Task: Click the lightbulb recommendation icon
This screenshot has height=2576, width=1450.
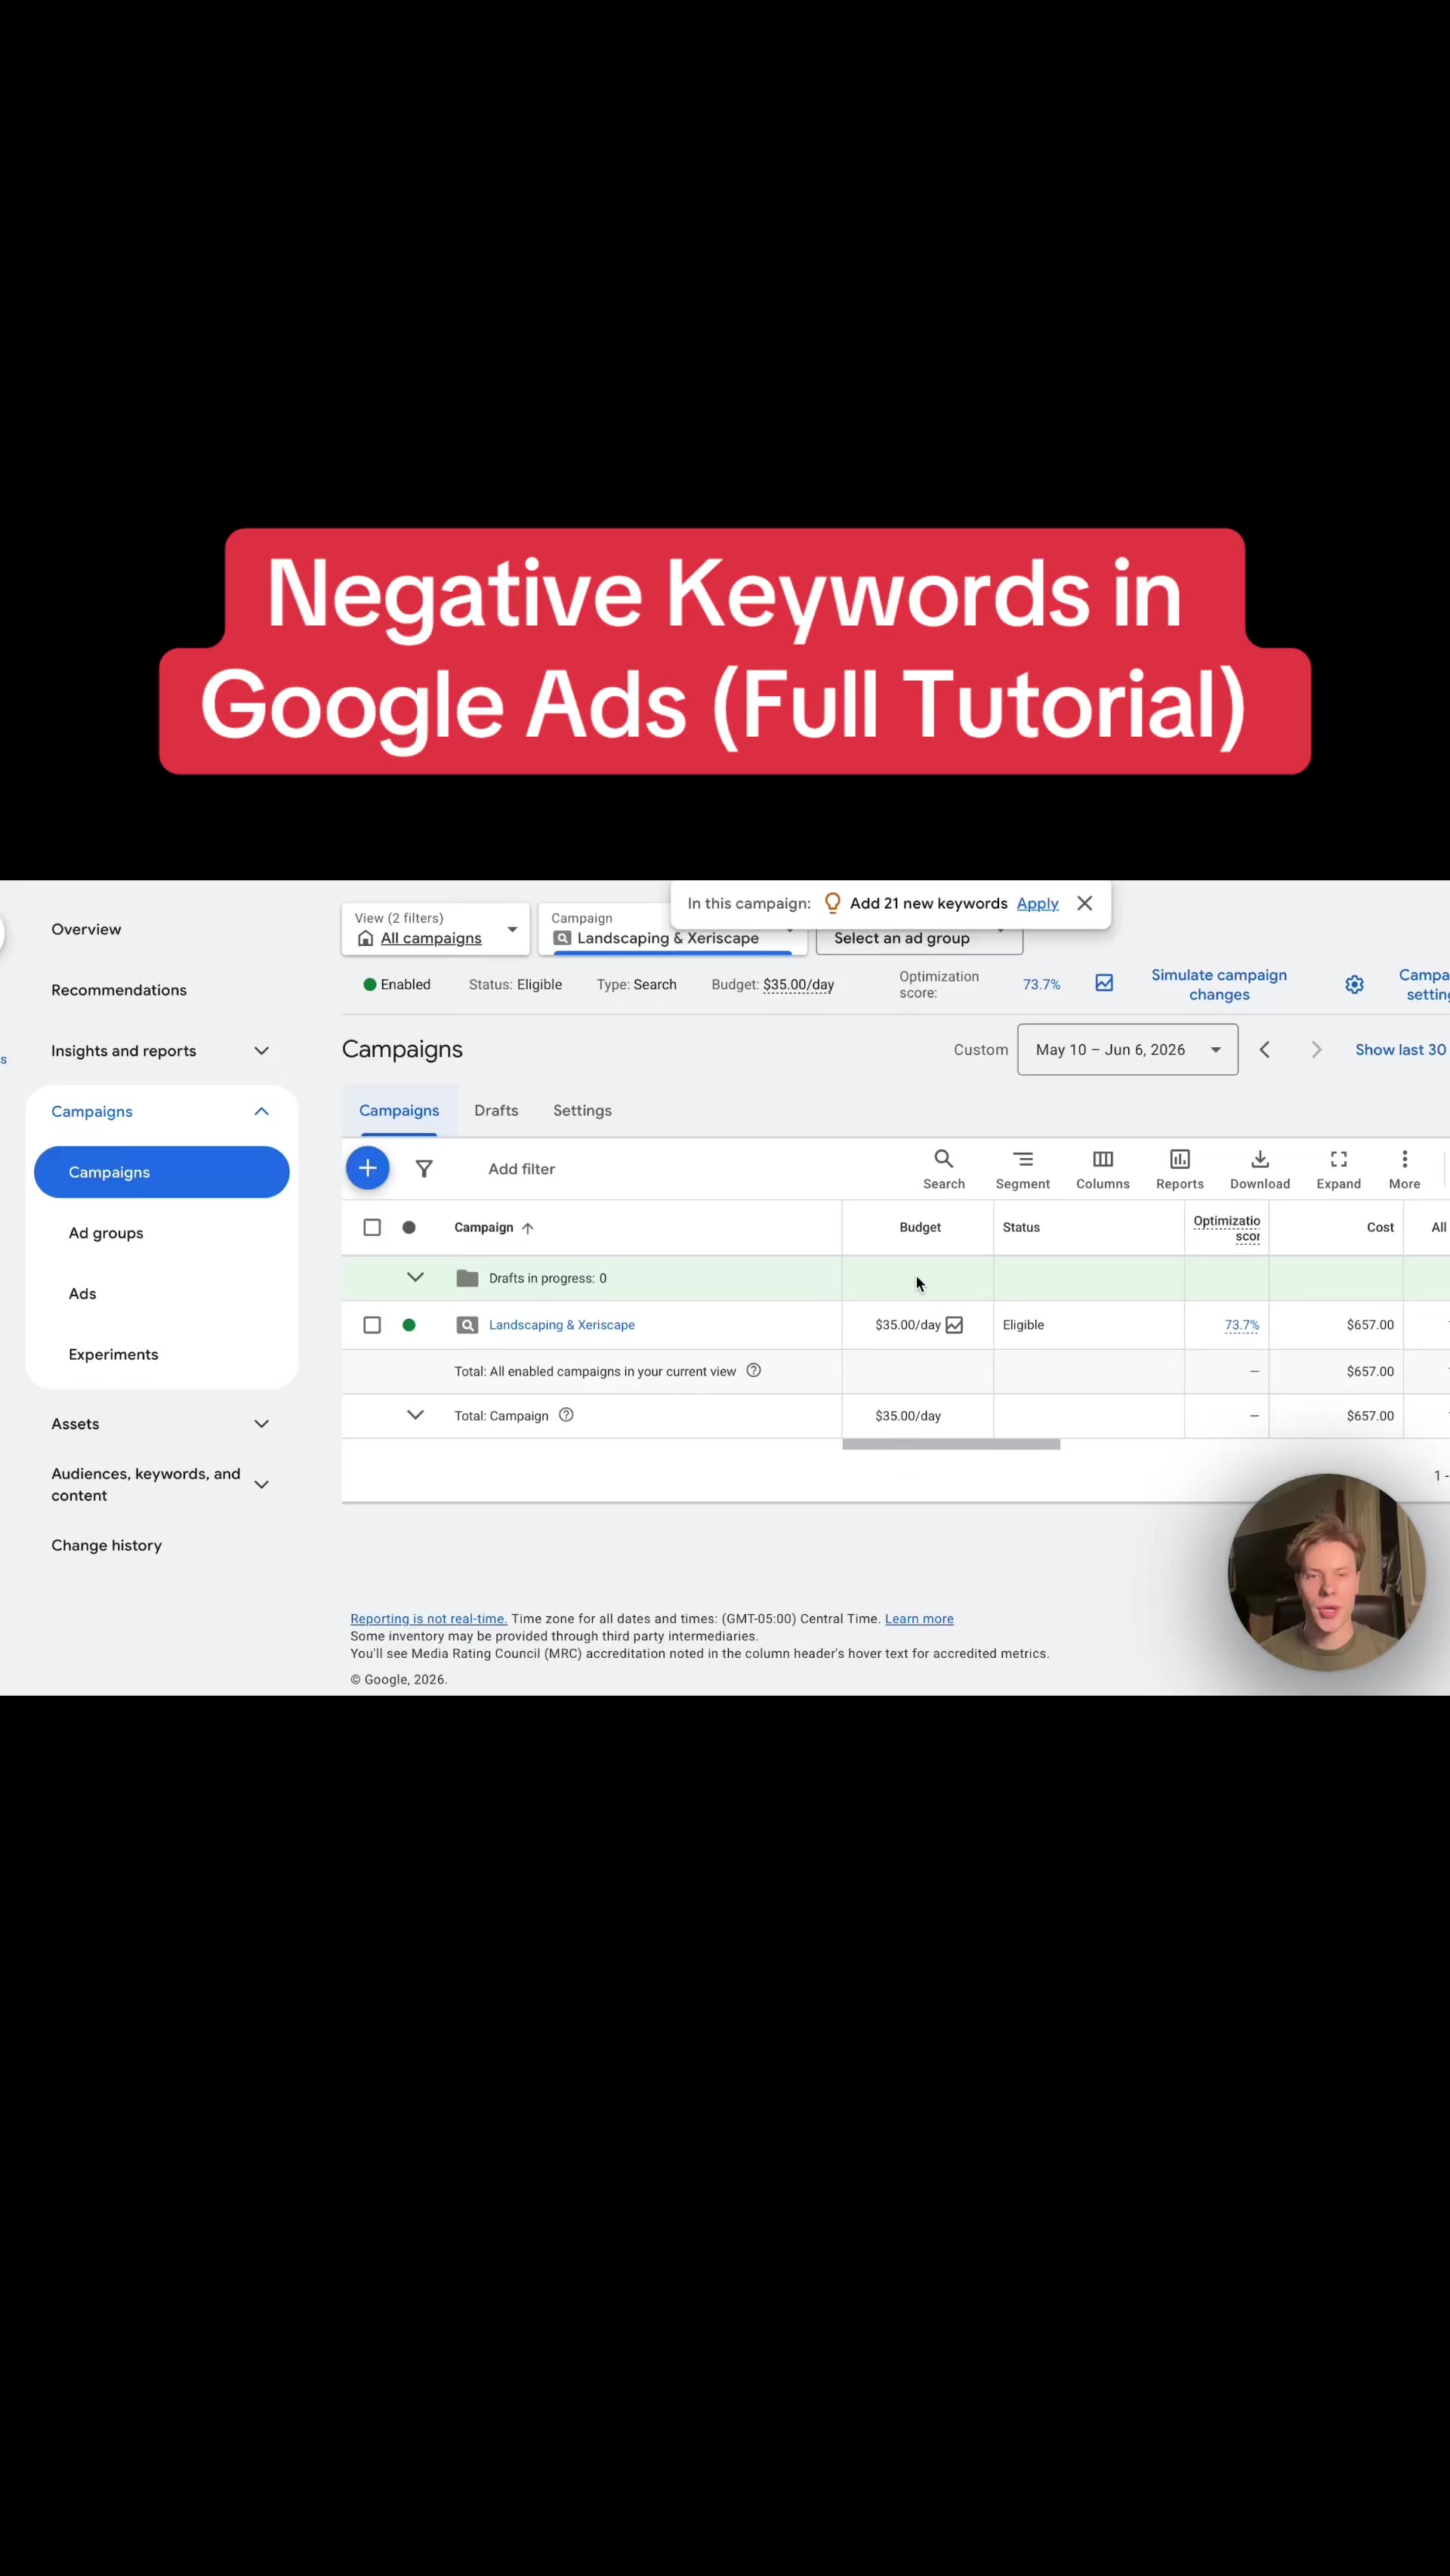Action: (x=831, y=903)
